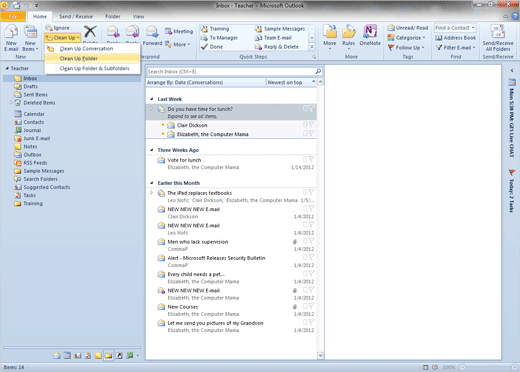The image size is (520, 372).
Task: Click in the Search Inbox field
Action: (231, 71)
